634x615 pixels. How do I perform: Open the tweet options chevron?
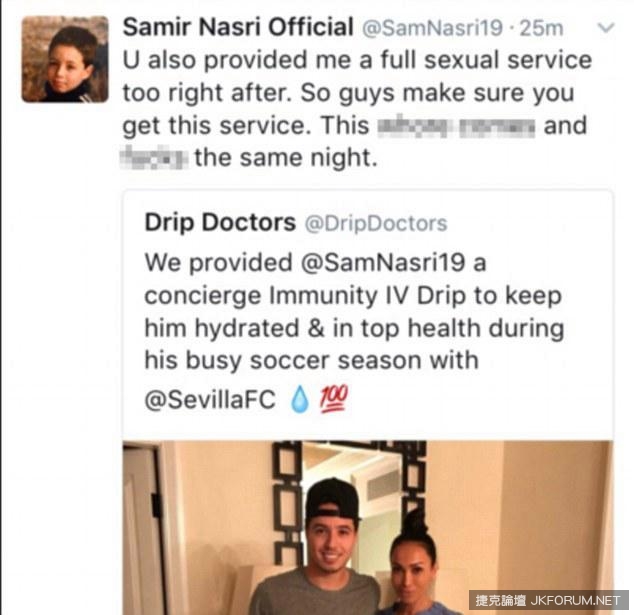pyautogui.click(x=606, y=27)
